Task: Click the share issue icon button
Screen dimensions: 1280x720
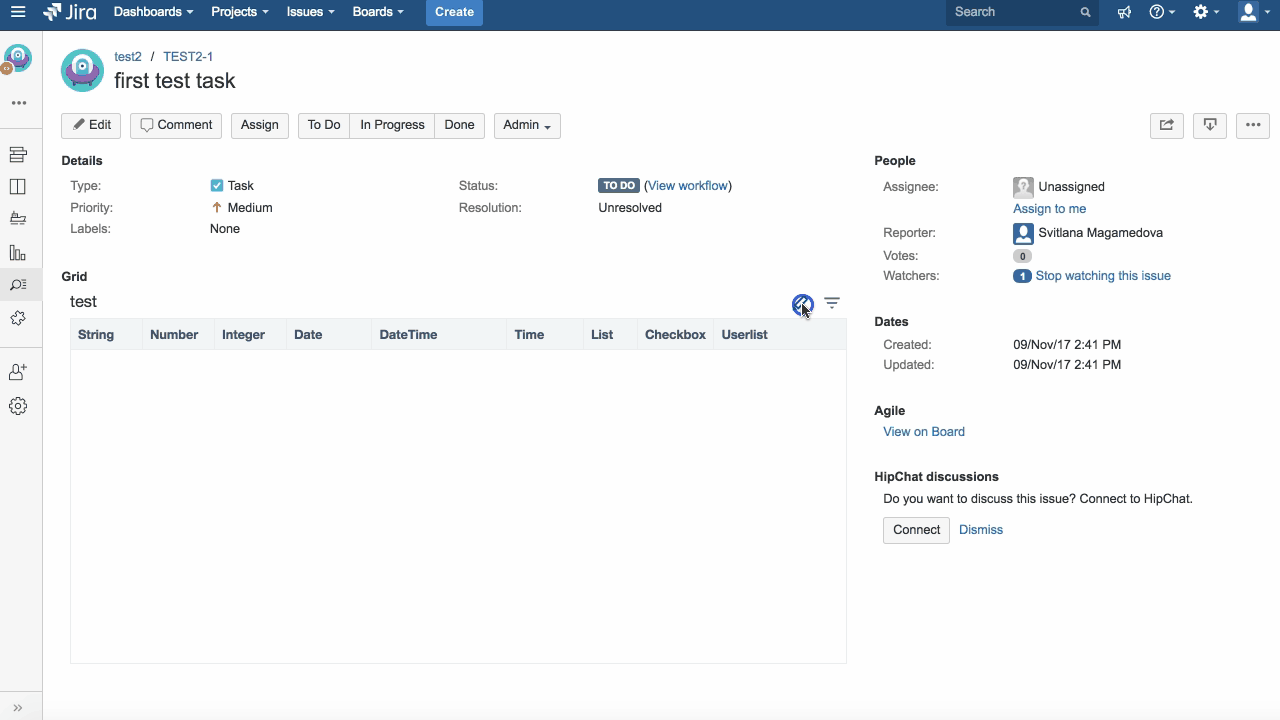Action: coord(1166,125)
